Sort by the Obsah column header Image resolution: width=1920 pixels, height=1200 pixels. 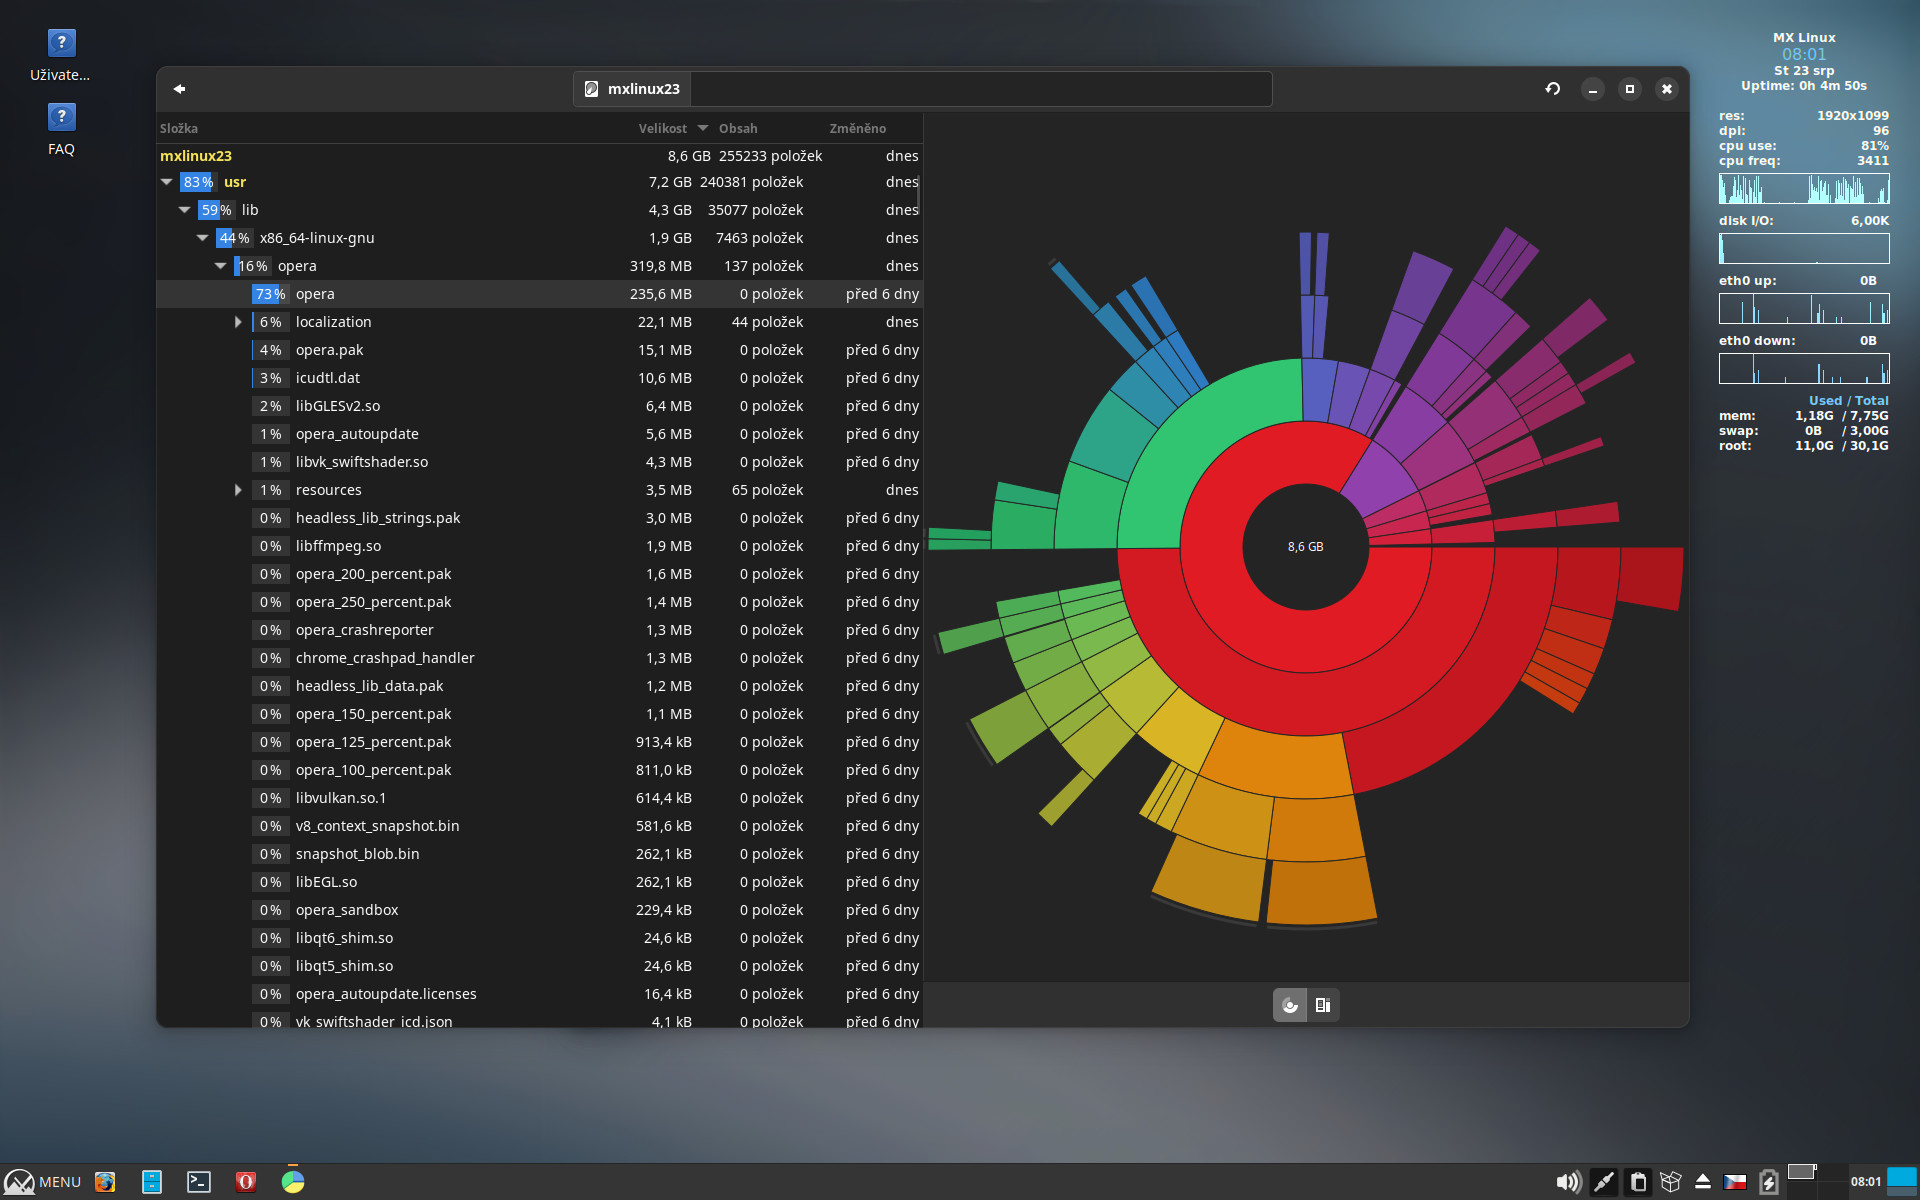[x=738, y=128]
